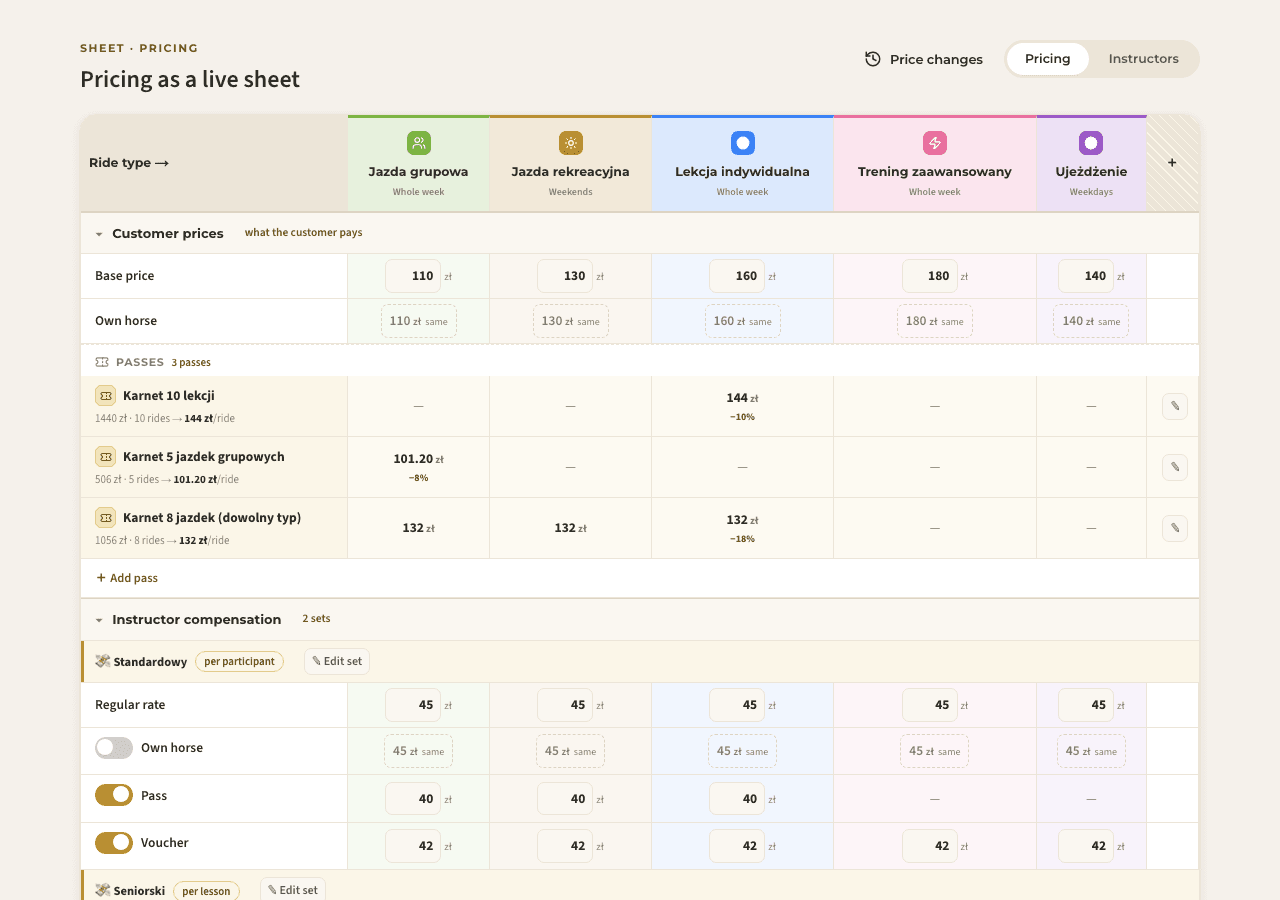Collapse the Instructor compensation section
This screenshot has width=1280, height=900.
pos(99,620)
